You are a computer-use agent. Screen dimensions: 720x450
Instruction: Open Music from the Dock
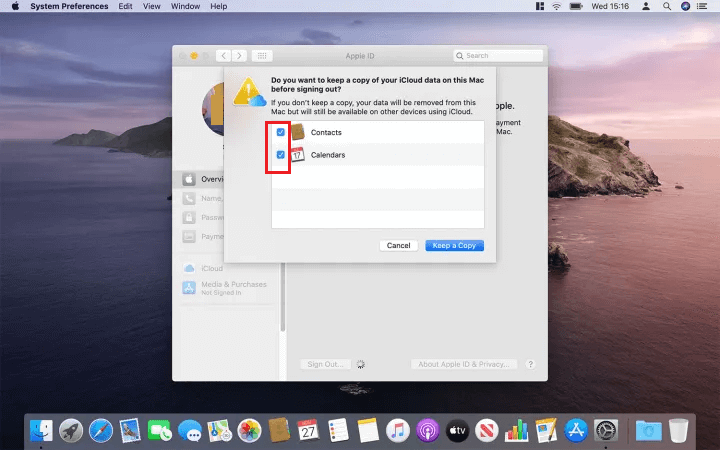pos(398,431)
